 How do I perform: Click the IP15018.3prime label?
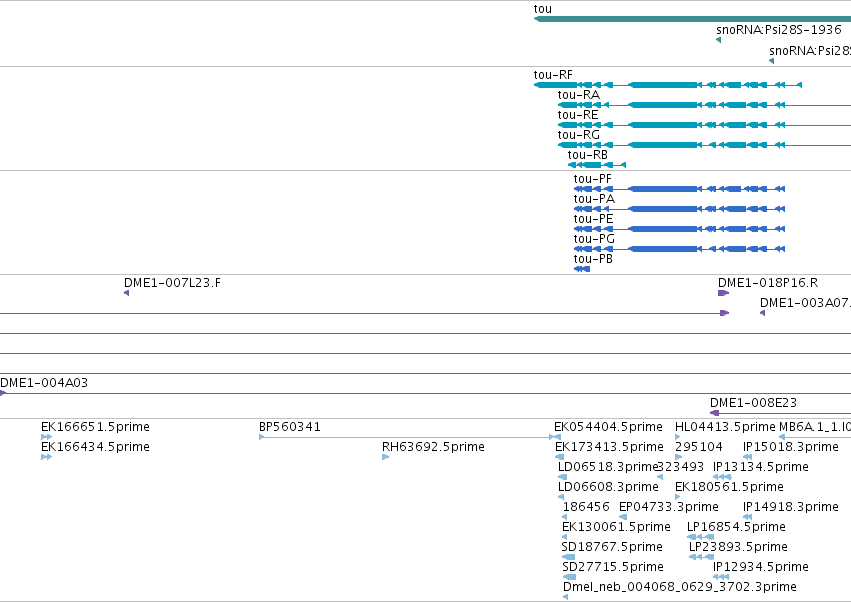point(791,447)
